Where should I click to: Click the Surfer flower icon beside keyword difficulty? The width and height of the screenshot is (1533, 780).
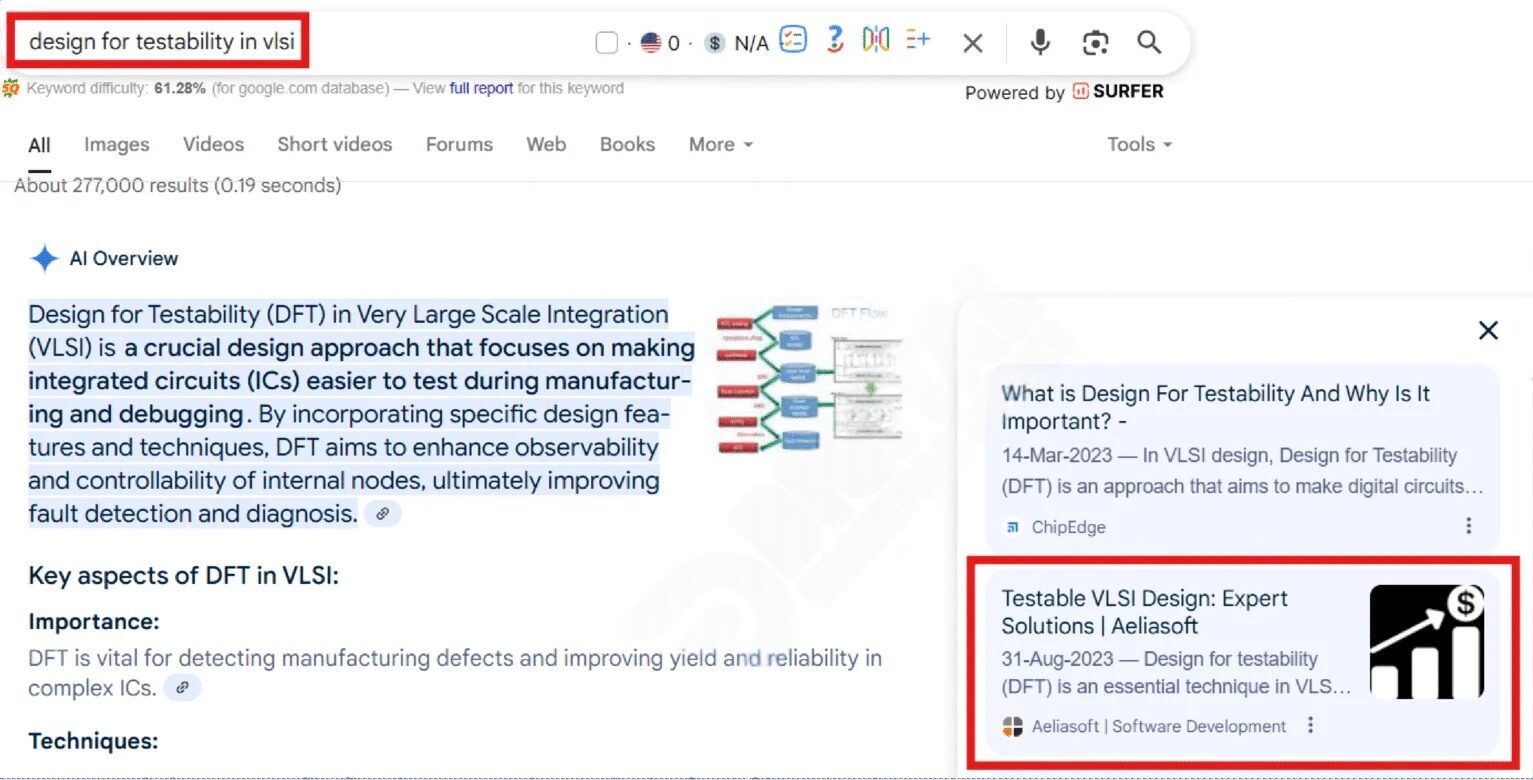10,88
